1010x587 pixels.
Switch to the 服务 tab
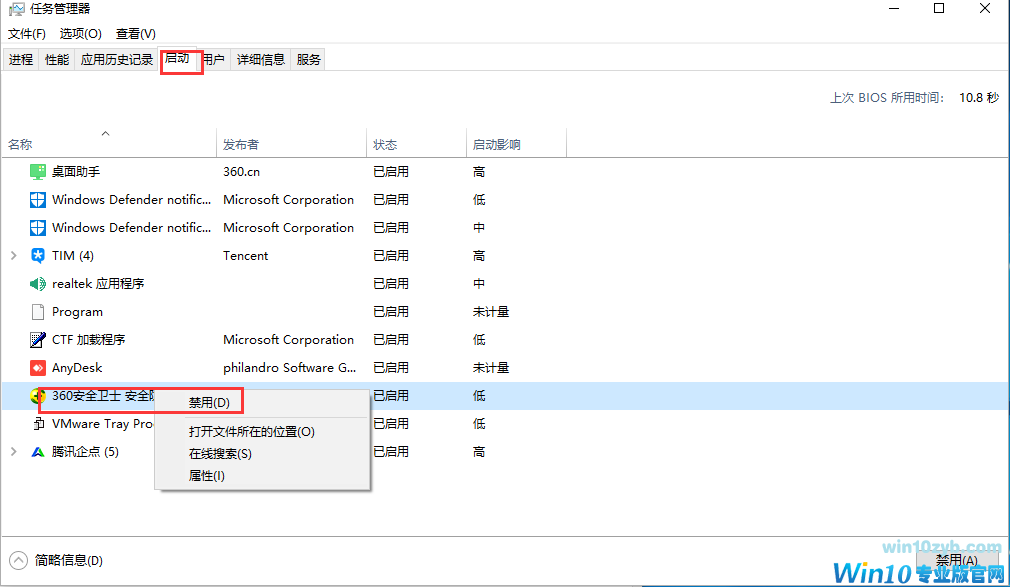pos(310,58)
